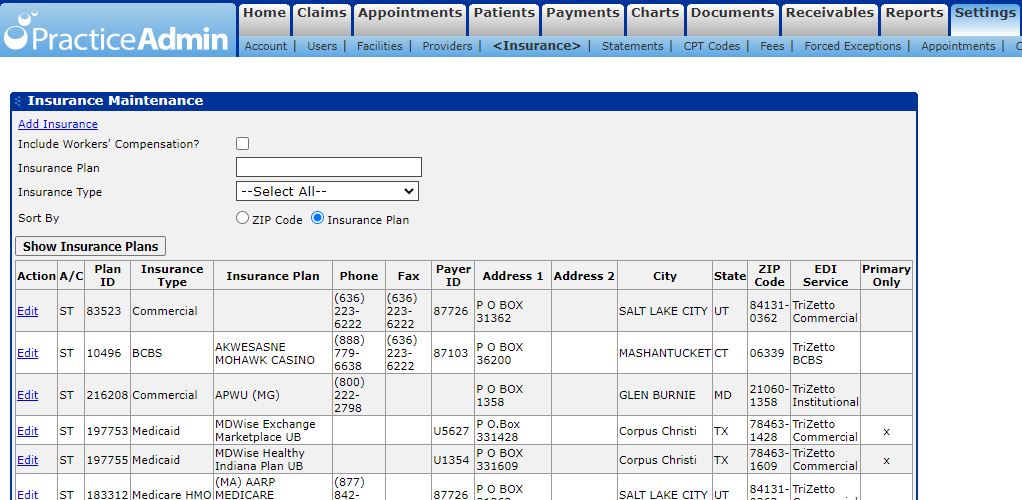Screen dimensions: 1022x500
Task: Open the Account settings submenu
Action: coord(265,46)
